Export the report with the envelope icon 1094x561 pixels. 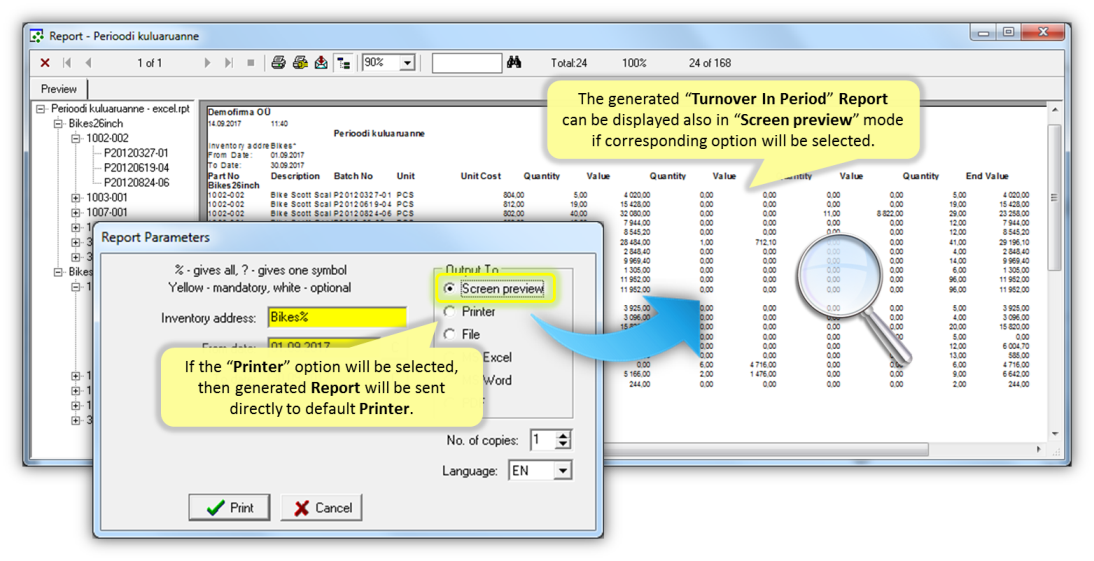pos(321,63)
